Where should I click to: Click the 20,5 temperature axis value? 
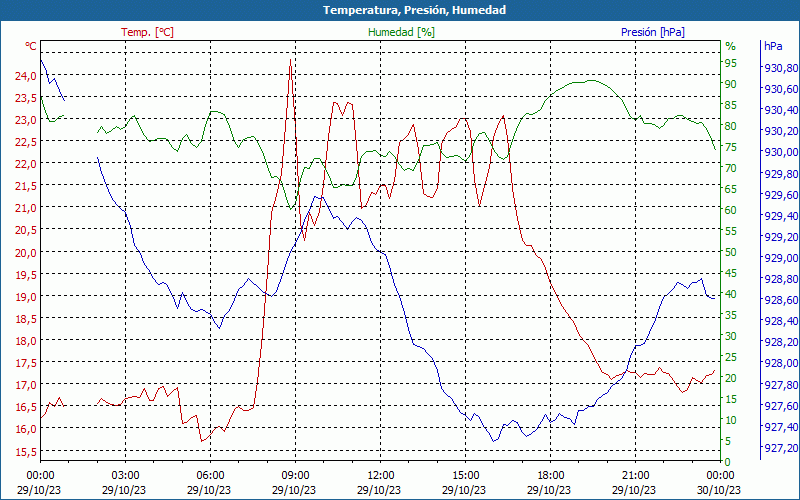click(26, 230)
